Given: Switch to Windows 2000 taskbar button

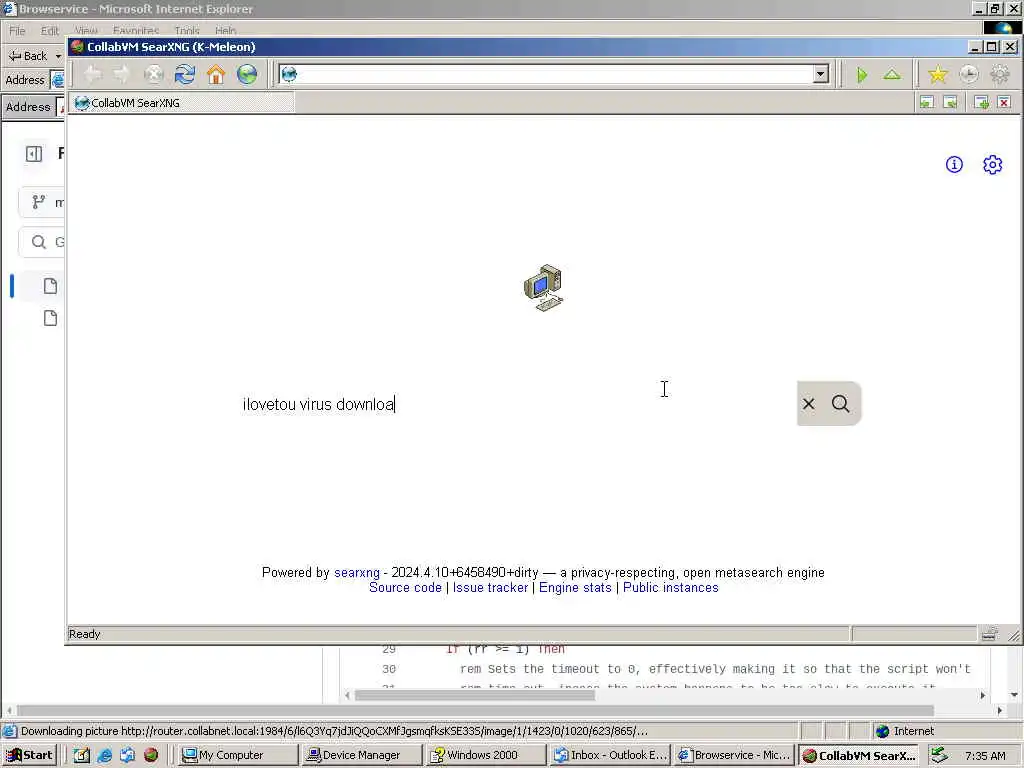Looking at the screenshot, I should point(485,755).
